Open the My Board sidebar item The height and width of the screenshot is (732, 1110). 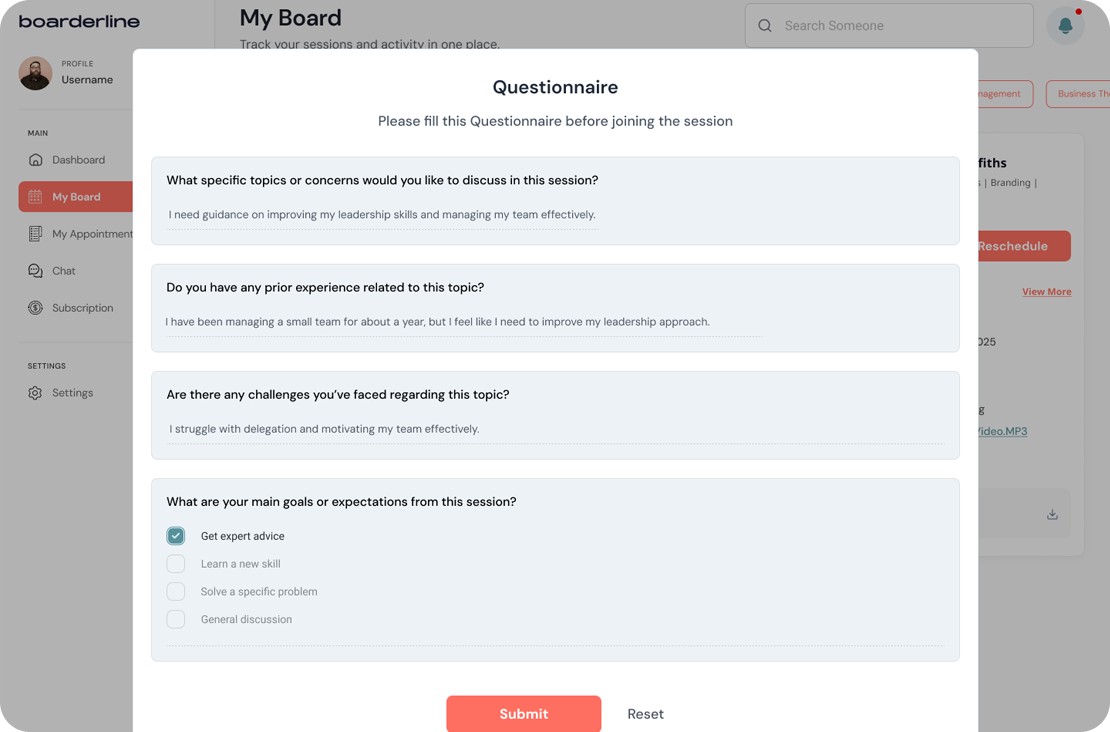76,197
